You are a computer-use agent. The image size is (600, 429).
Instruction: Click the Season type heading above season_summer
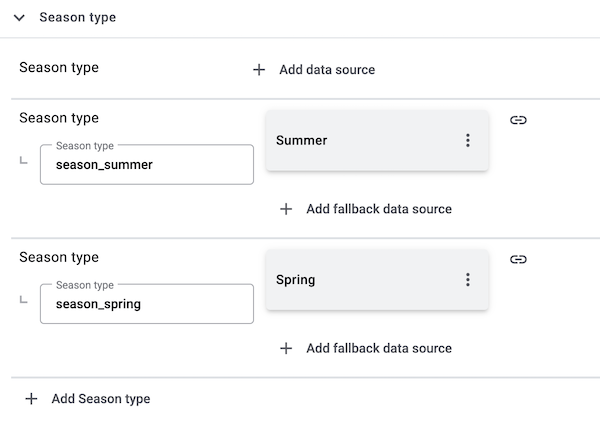[59, 118]
